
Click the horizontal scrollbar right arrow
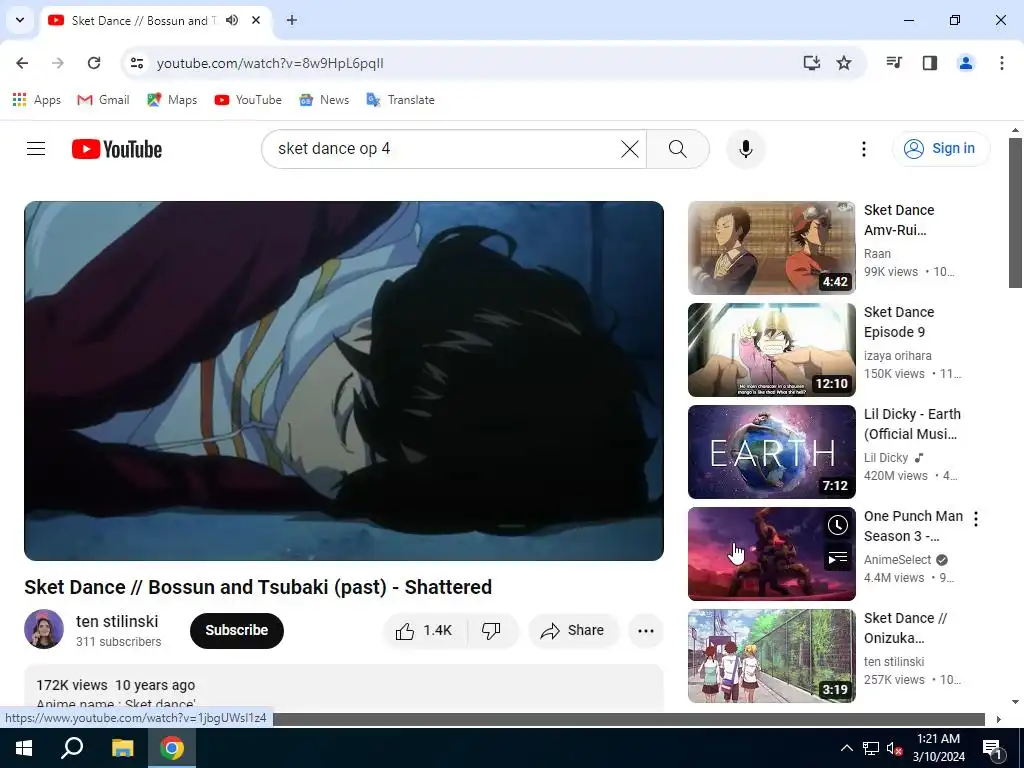pyautogui.click(x=998, y=719)
